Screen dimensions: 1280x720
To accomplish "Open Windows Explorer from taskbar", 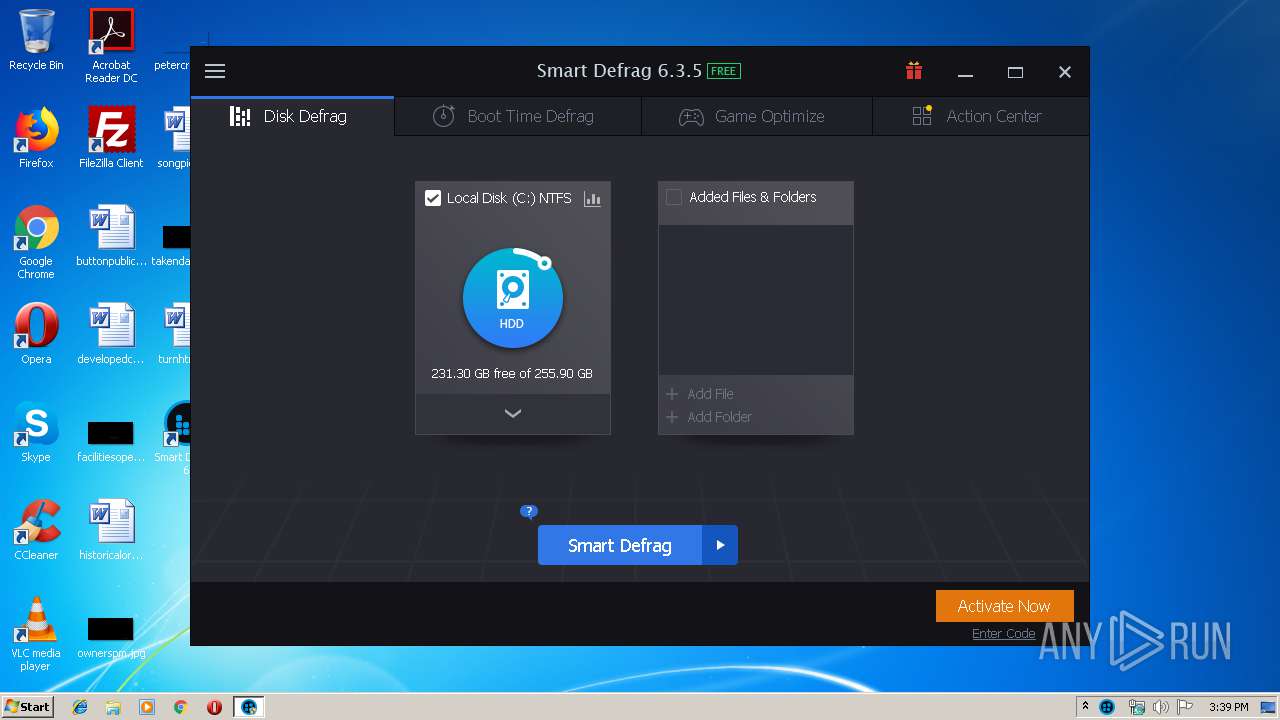I will point(113,707).
